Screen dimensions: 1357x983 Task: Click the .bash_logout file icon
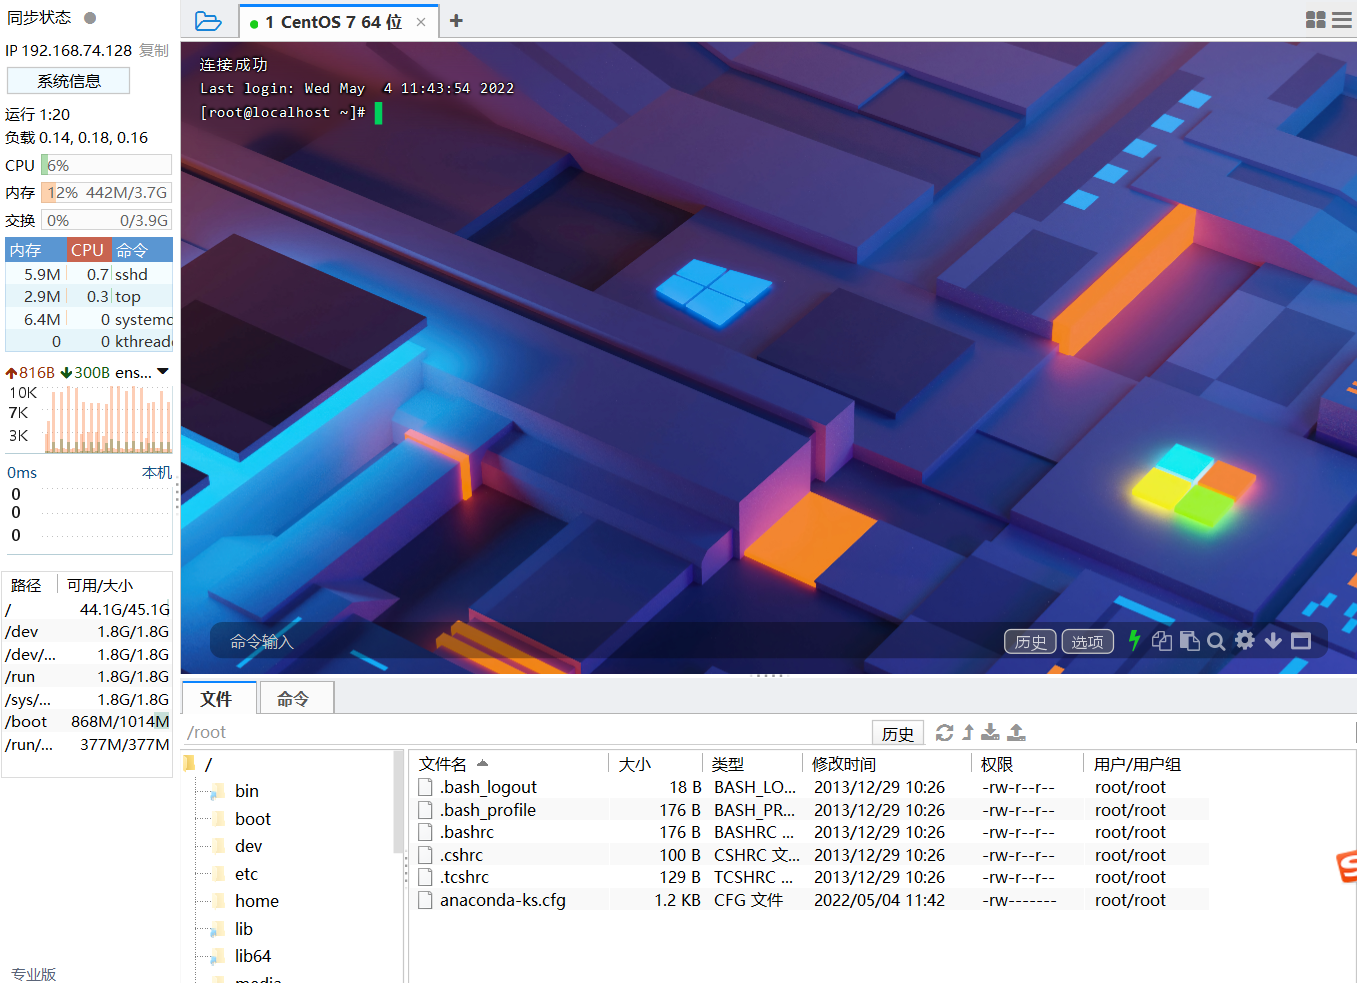click(x=425, y=787)
